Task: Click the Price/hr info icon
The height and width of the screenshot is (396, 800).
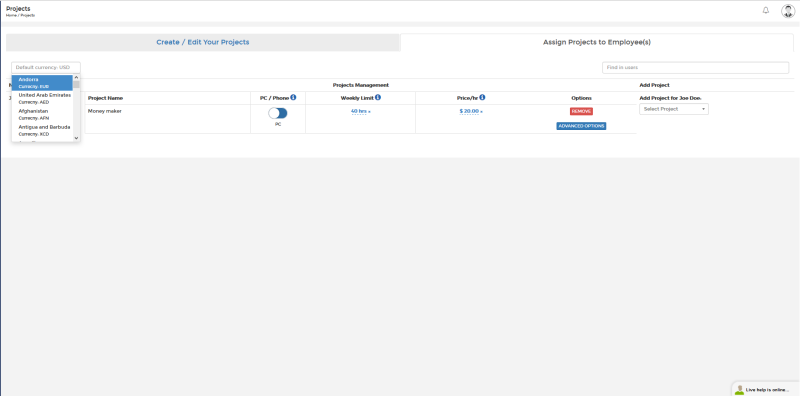Action: pos(482,97)
